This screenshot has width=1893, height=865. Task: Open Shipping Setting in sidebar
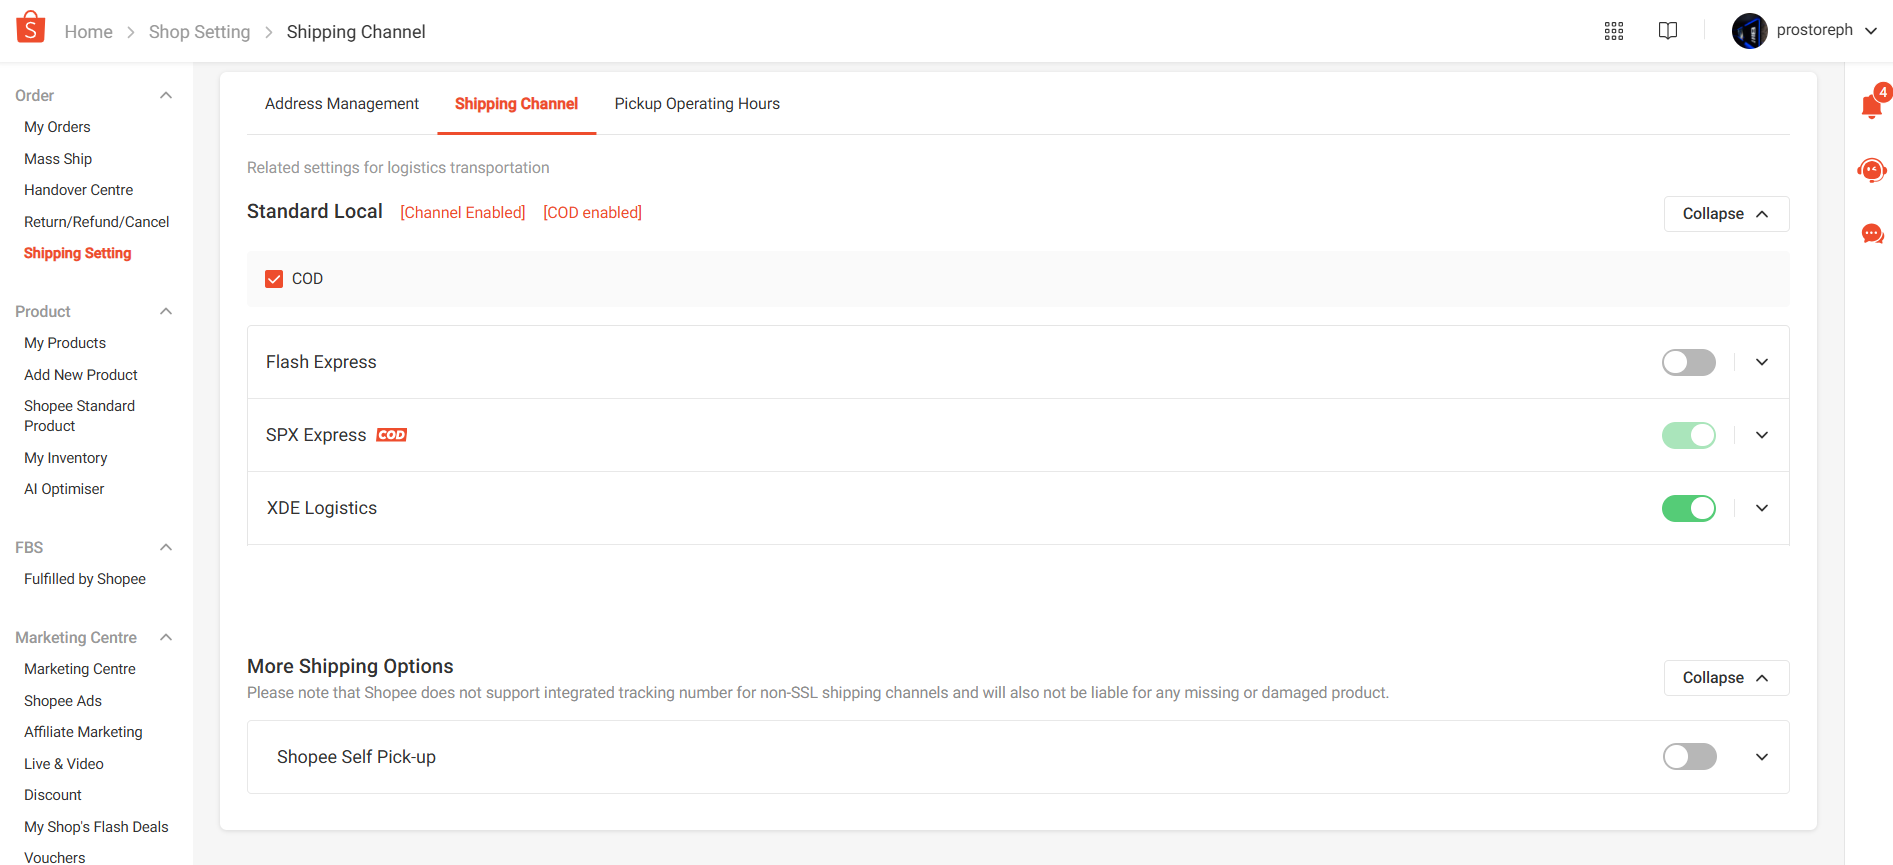78,253
